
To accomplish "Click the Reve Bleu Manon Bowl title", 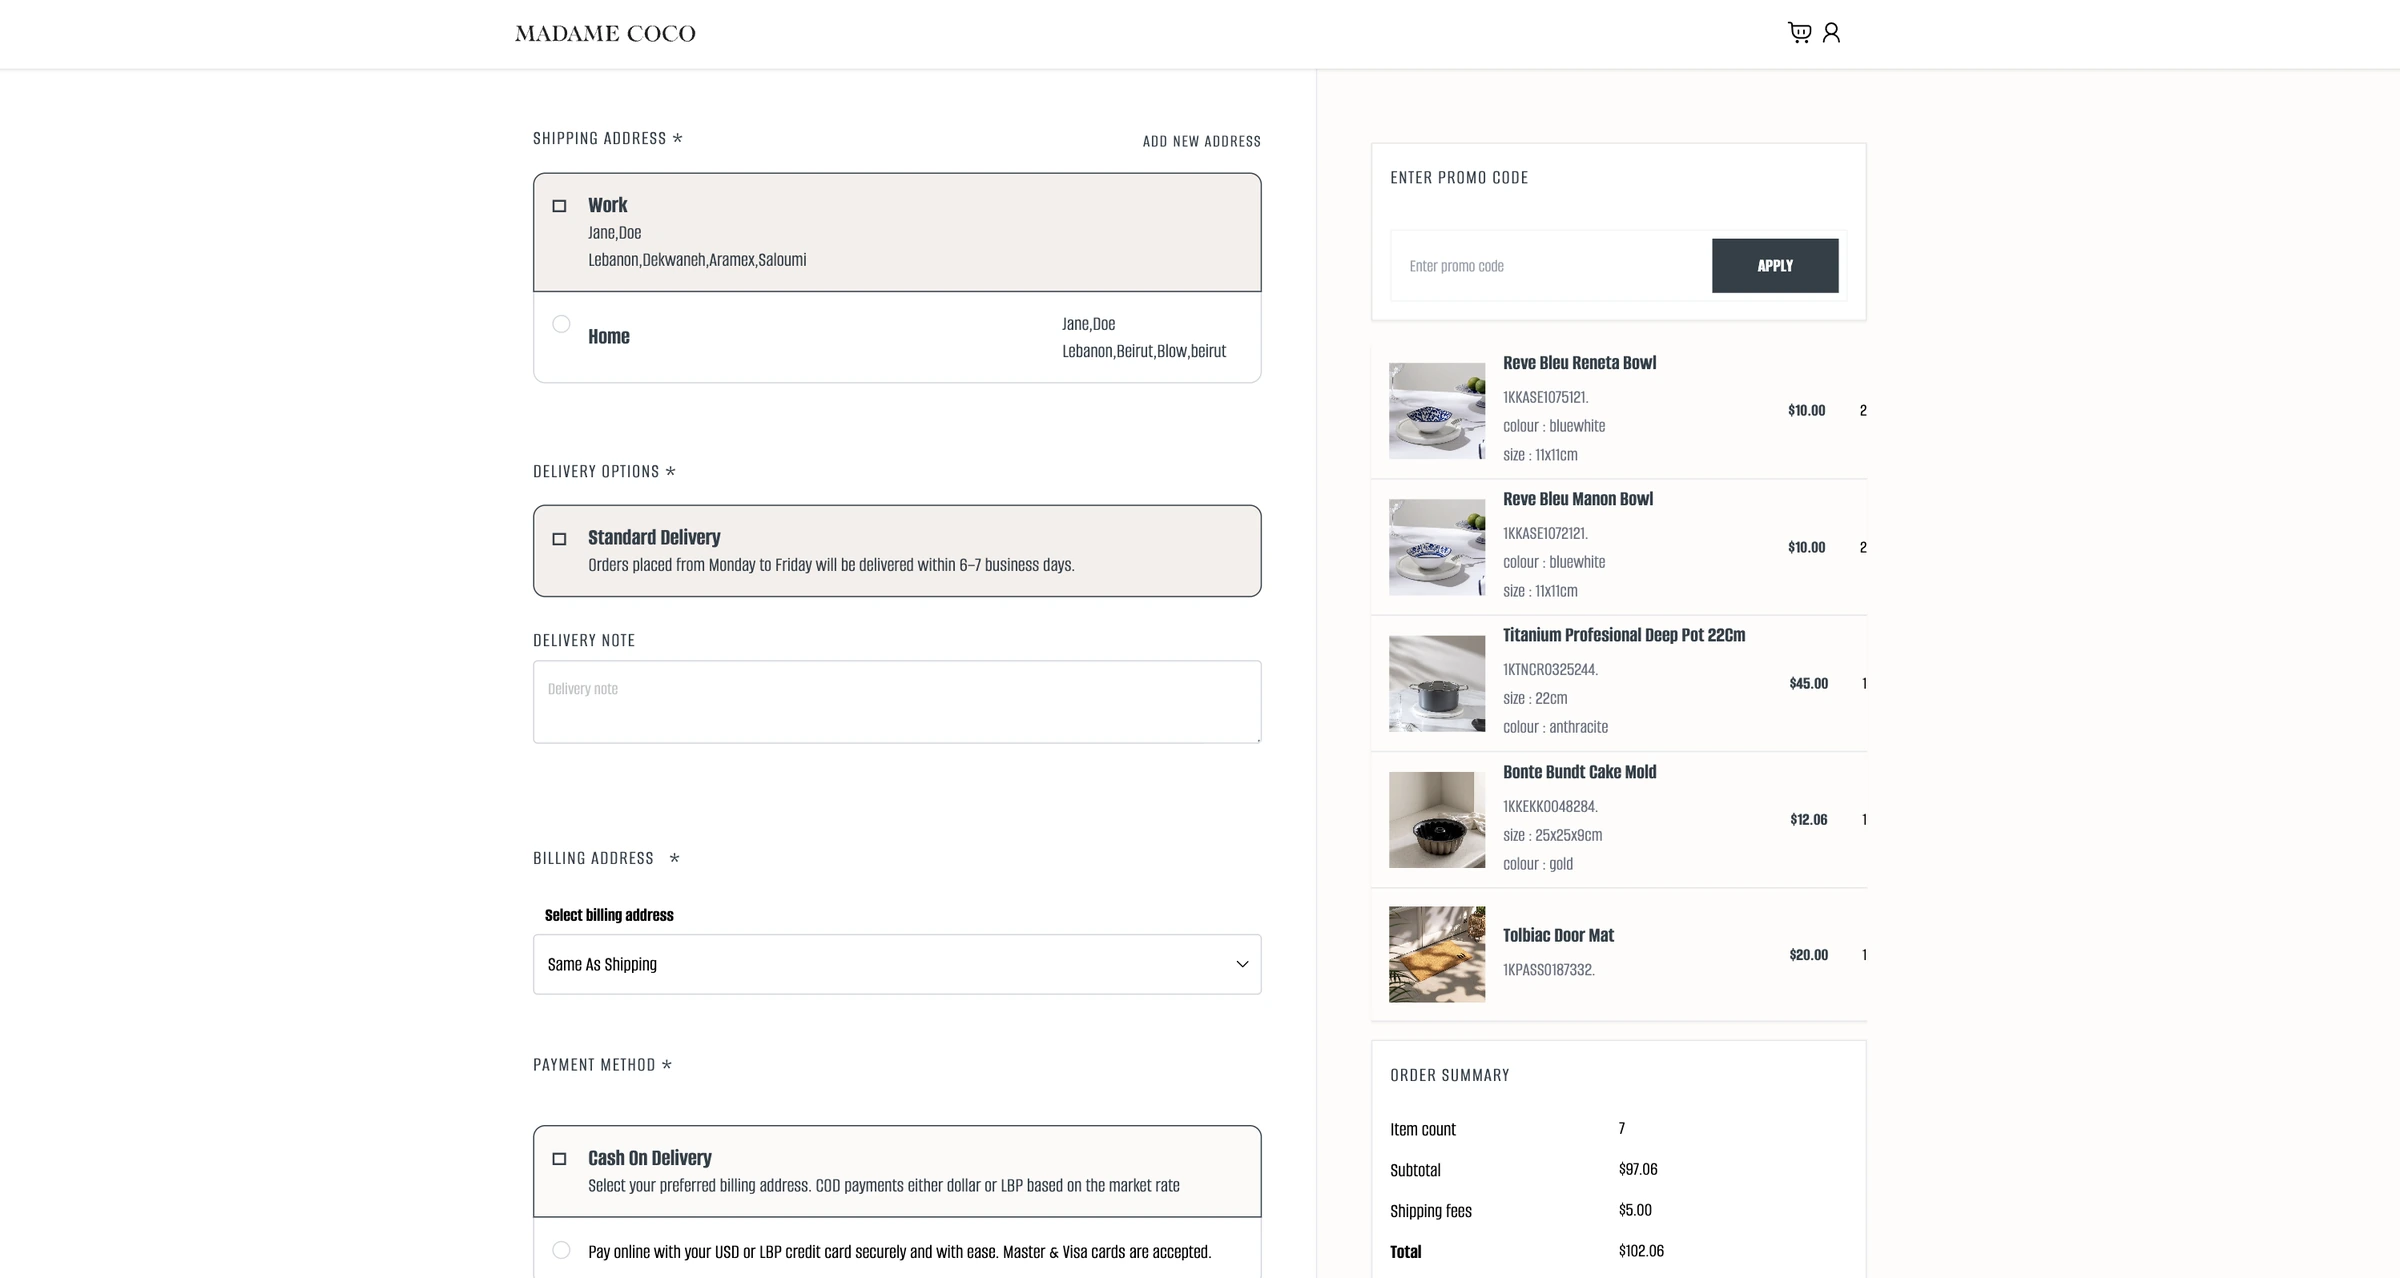I will coord(1578,499).
